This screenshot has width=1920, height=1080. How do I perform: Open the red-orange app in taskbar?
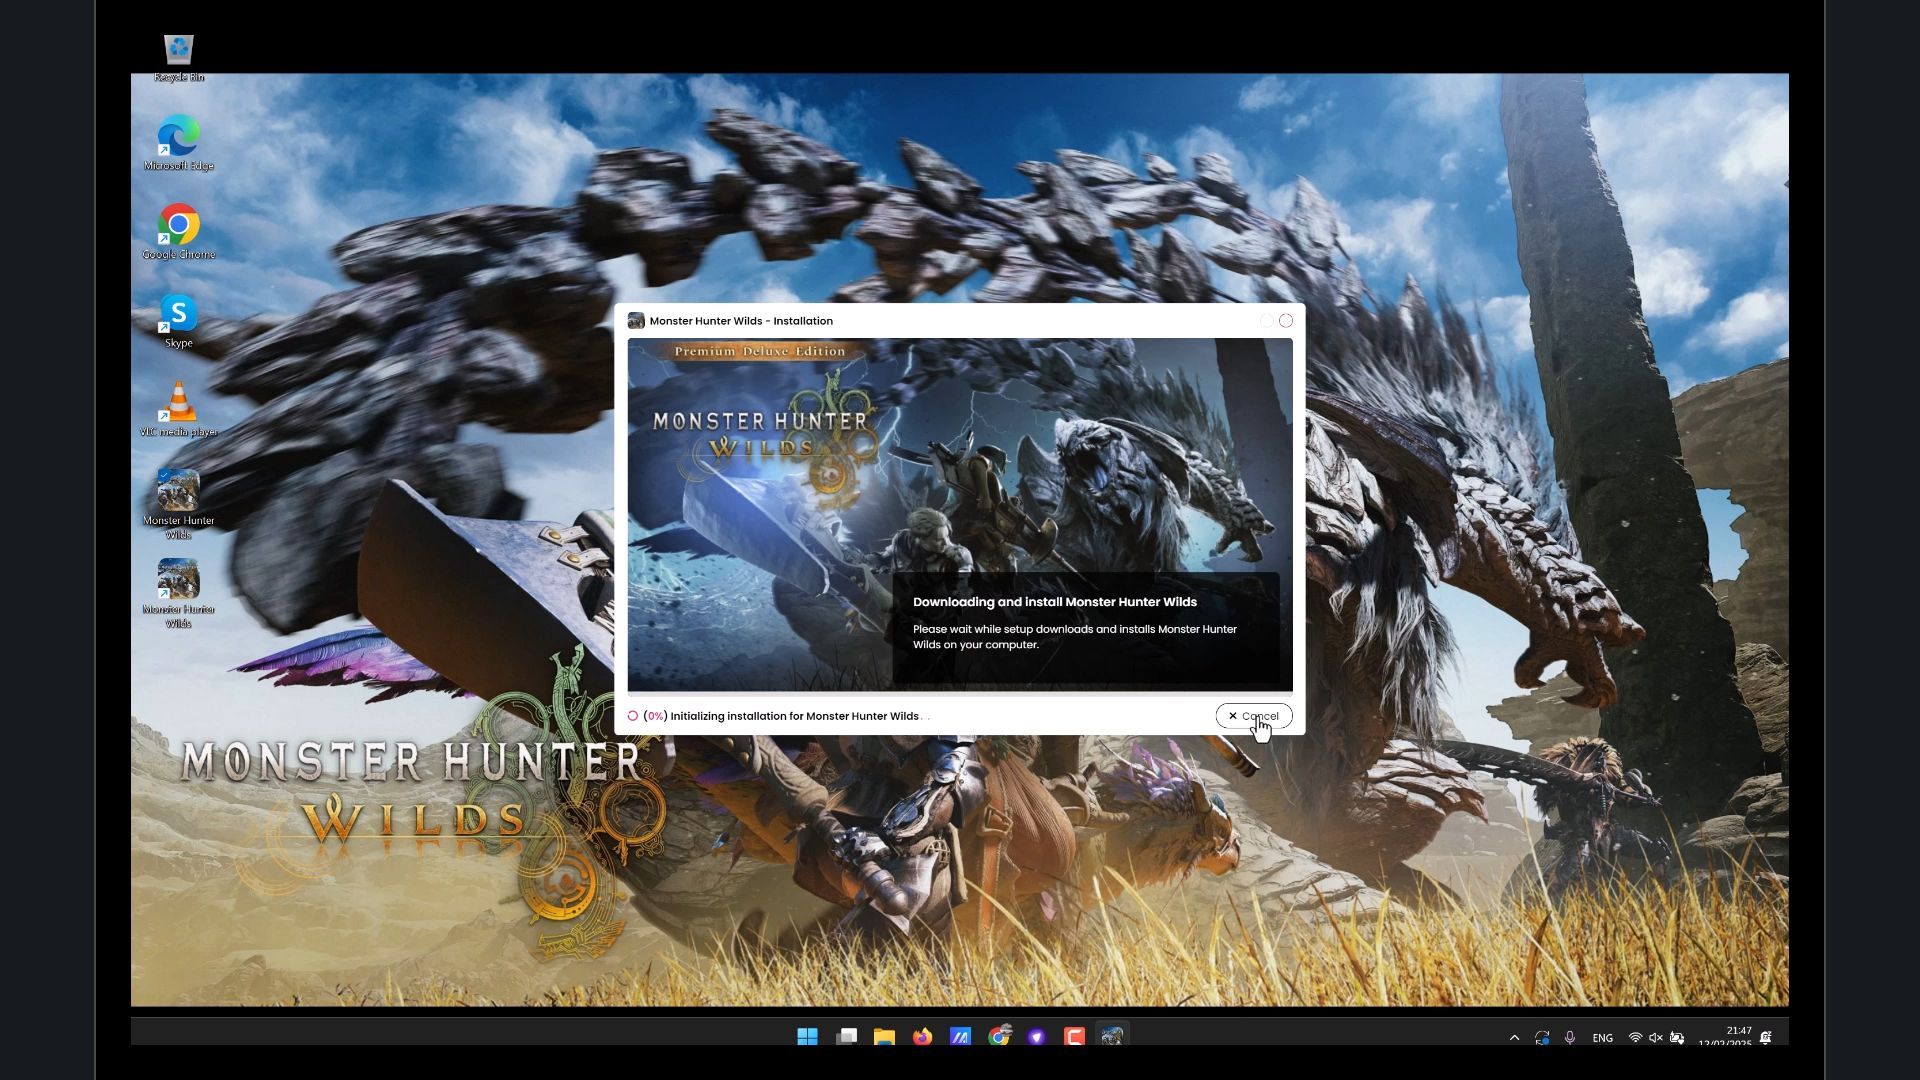point(1074,1037)
